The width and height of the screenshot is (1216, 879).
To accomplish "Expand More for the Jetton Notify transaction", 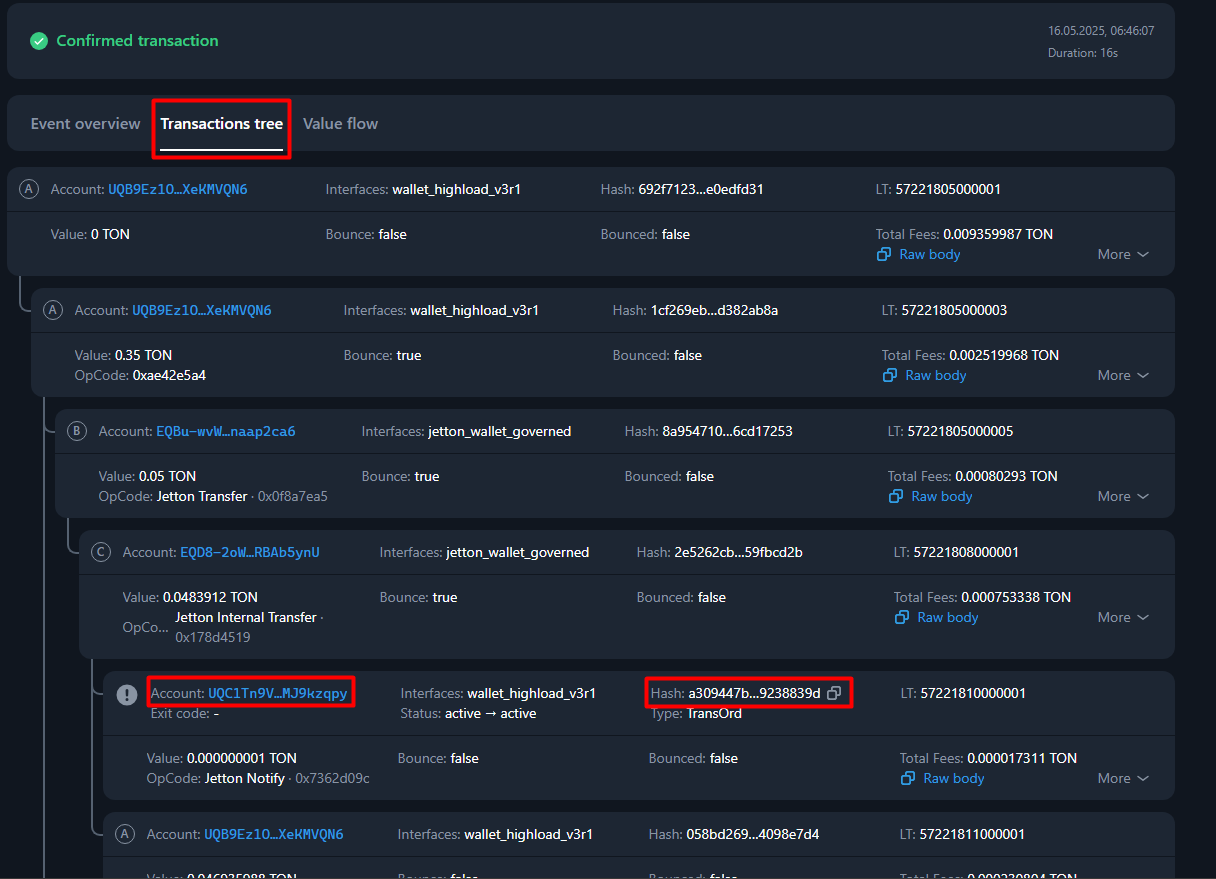I will pyautogui.click(x=1122, y=778).
